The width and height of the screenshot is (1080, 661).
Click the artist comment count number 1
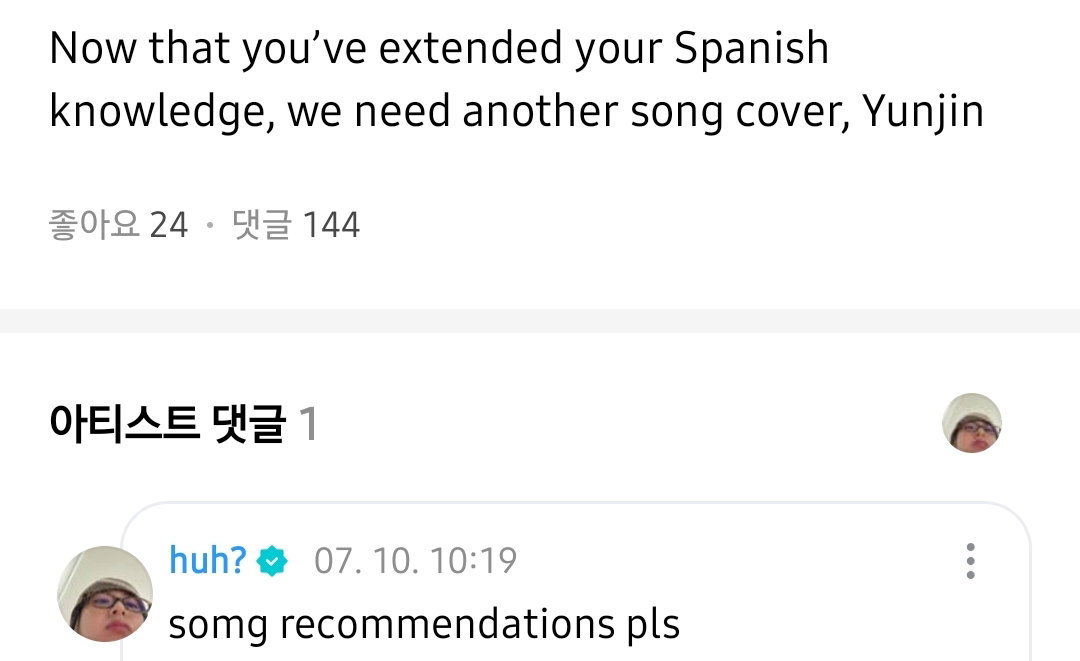(309, 423)
